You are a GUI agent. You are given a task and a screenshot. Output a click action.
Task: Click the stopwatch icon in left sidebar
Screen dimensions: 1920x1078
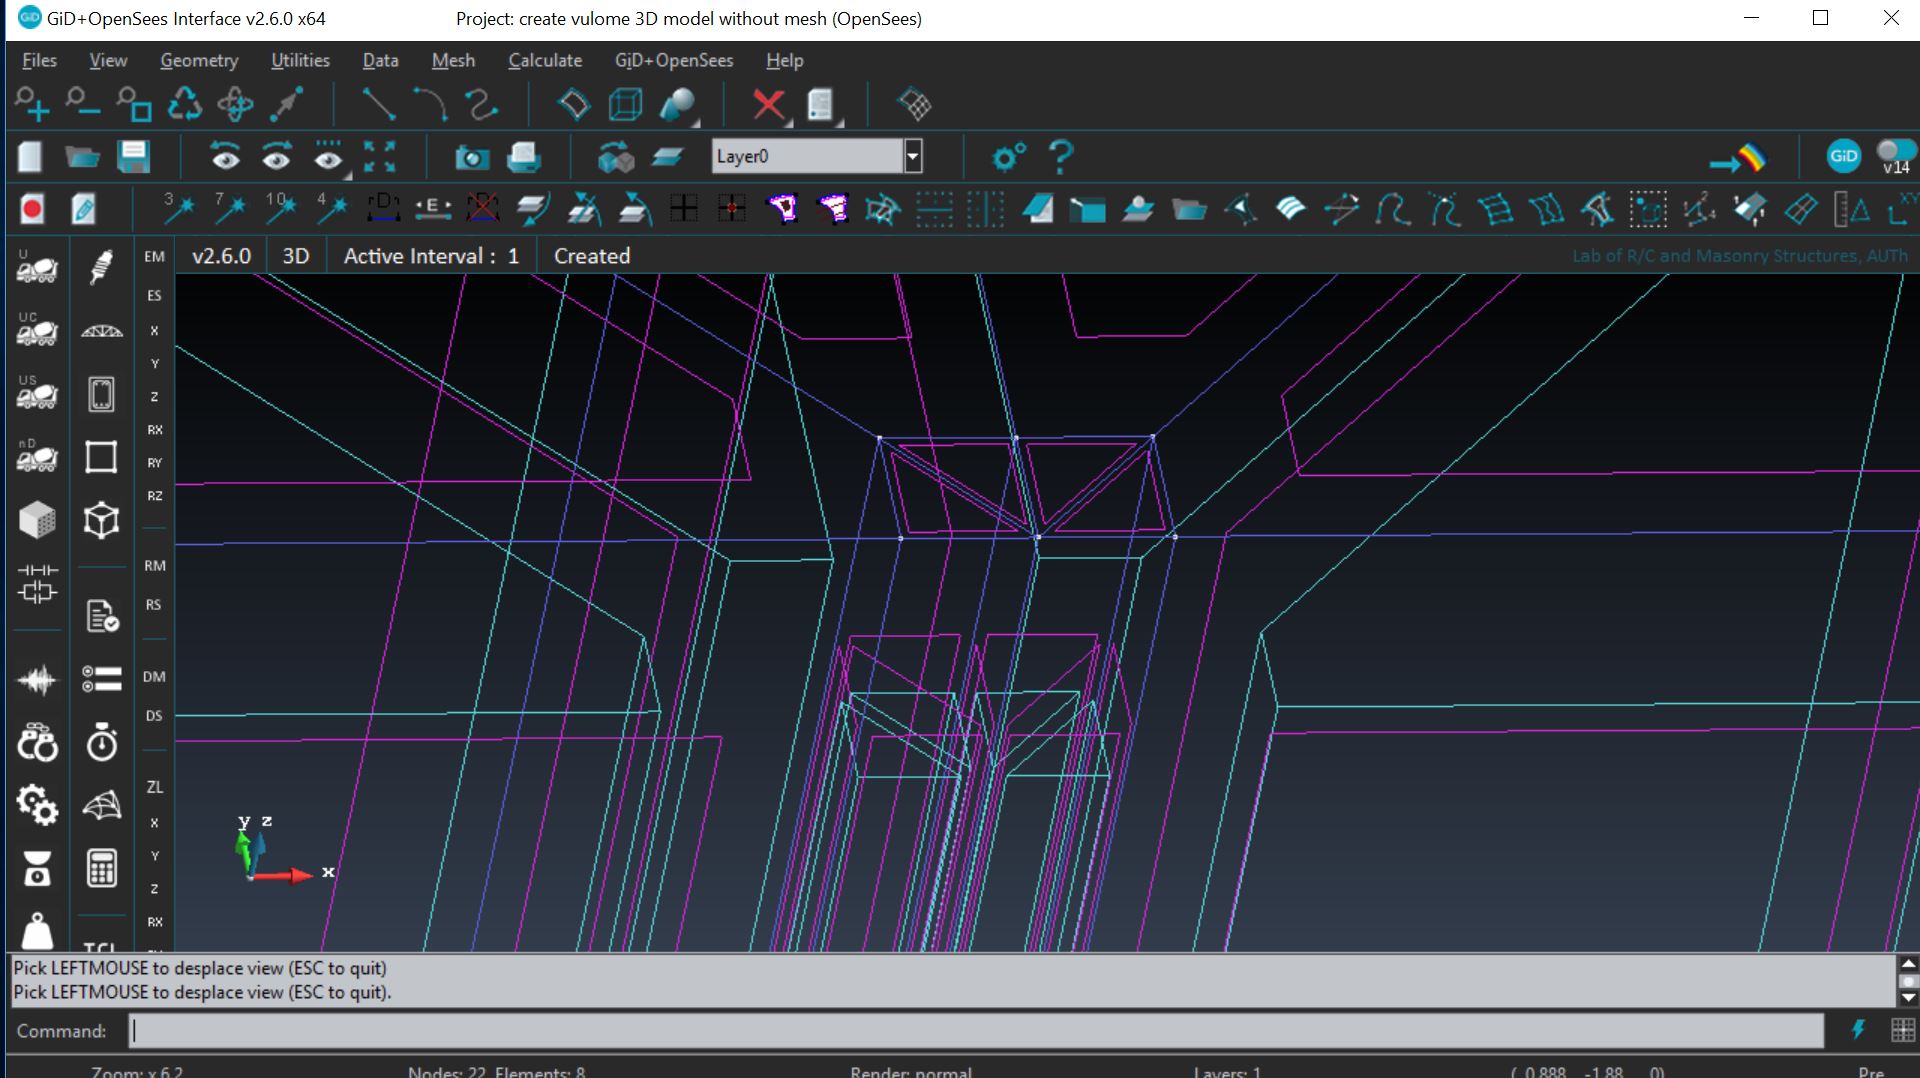coord(101,743)
